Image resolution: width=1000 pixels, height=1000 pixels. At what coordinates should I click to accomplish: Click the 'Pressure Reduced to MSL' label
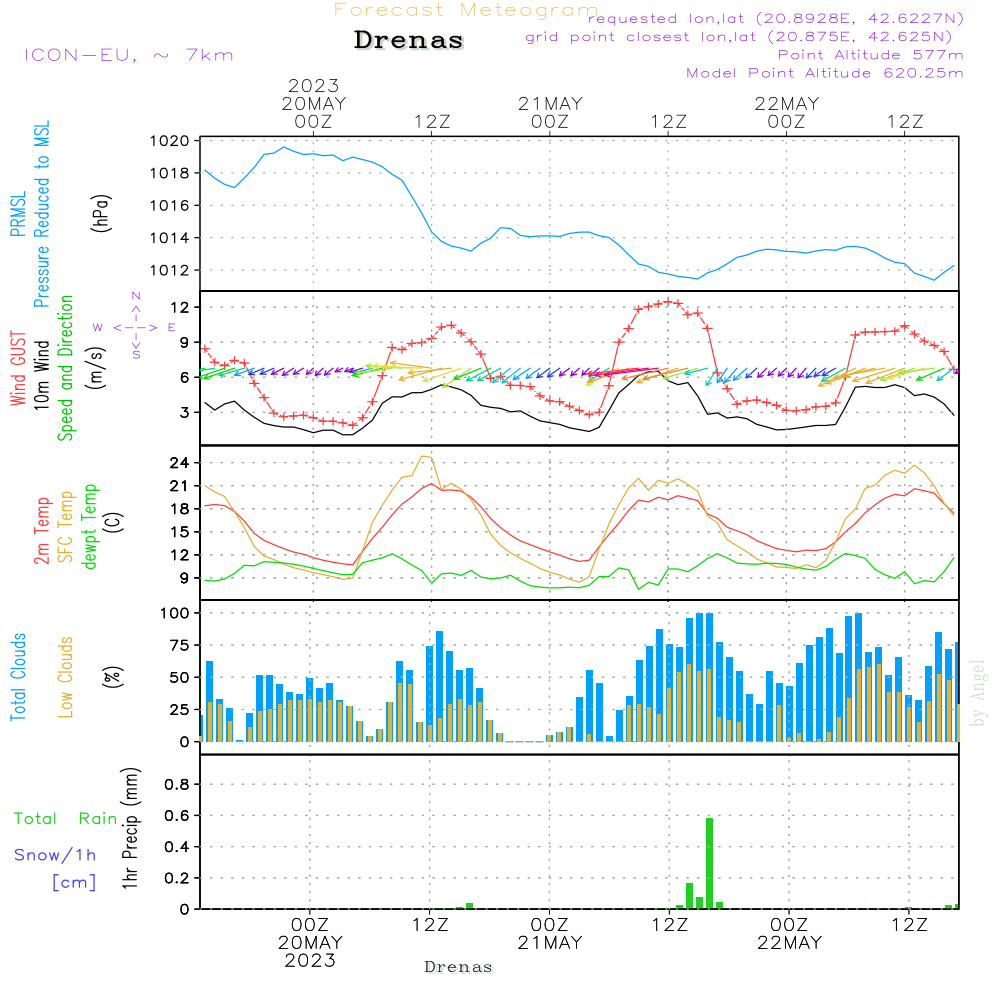tap(41, 214)
